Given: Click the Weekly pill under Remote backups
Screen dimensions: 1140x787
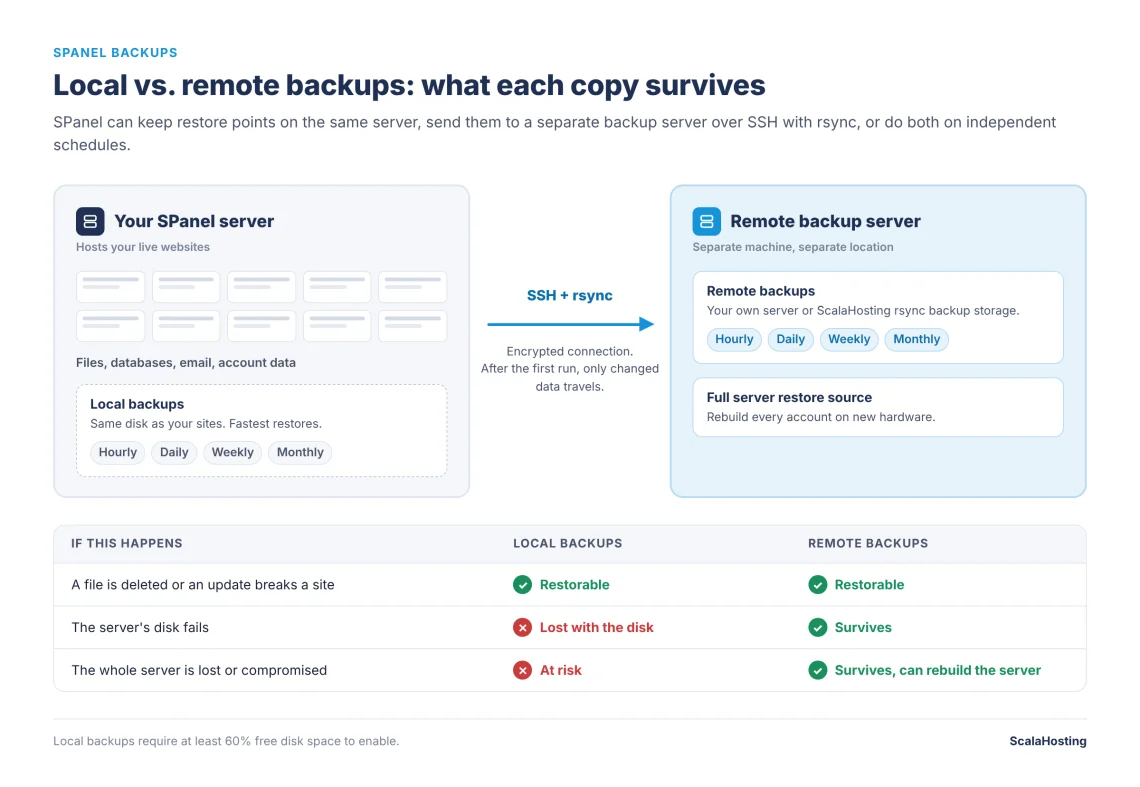Looking at the screenshot, I should click(x=849, y=339).
